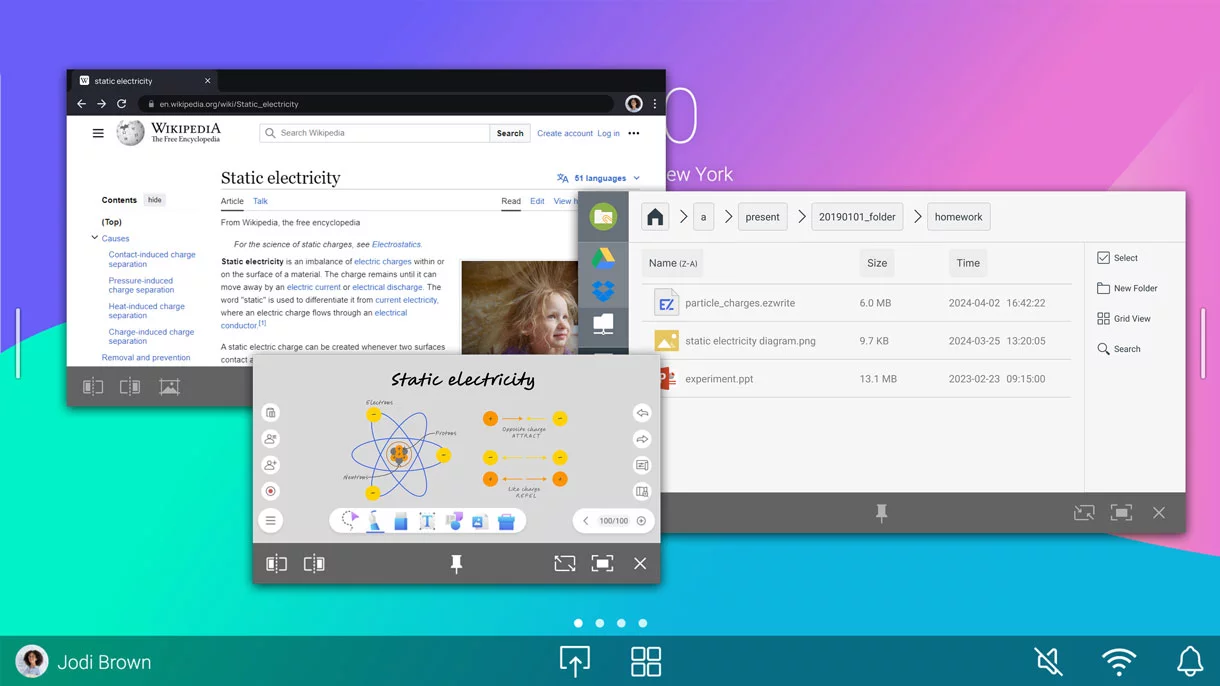
Task: Open the whiteboard toolbox icon
Action: 506,521
